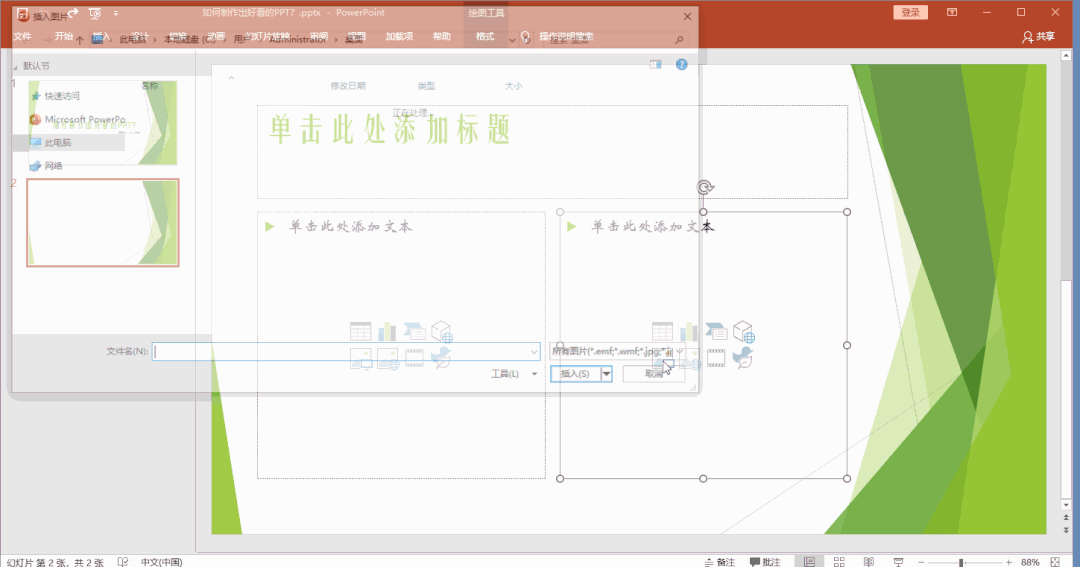Screen dimensions: 1080x567
Task: Click the 插入(S) button
Action: pos(575,373)
